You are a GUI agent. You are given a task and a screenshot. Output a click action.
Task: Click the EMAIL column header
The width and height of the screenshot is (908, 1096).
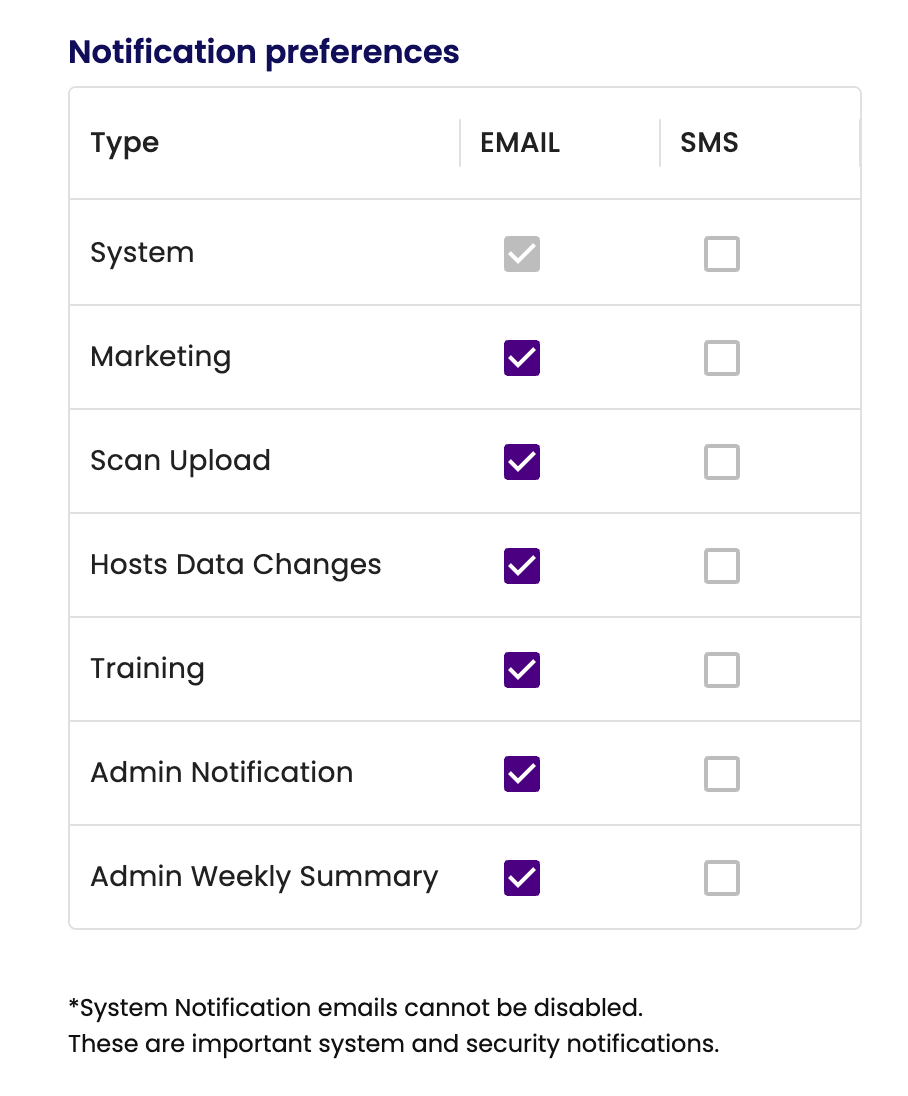click(x=520, y=143)
